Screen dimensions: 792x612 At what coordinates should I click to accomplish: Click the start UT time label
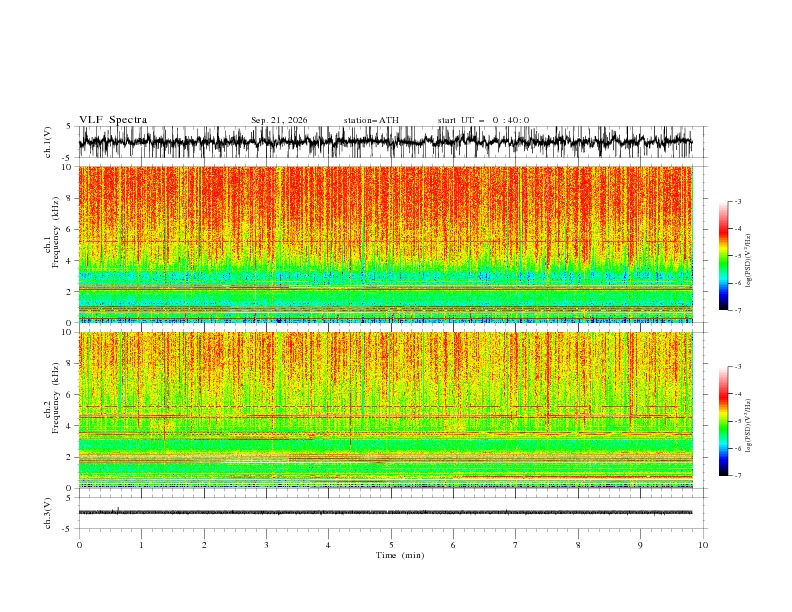483,120
